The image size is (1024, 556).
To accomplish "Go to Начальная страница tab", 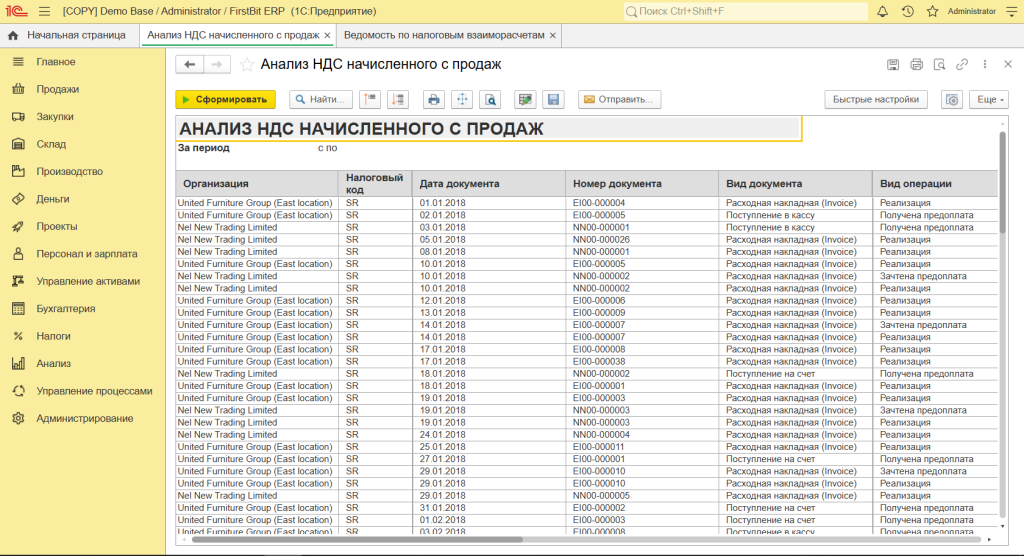I will click(67, 35).
